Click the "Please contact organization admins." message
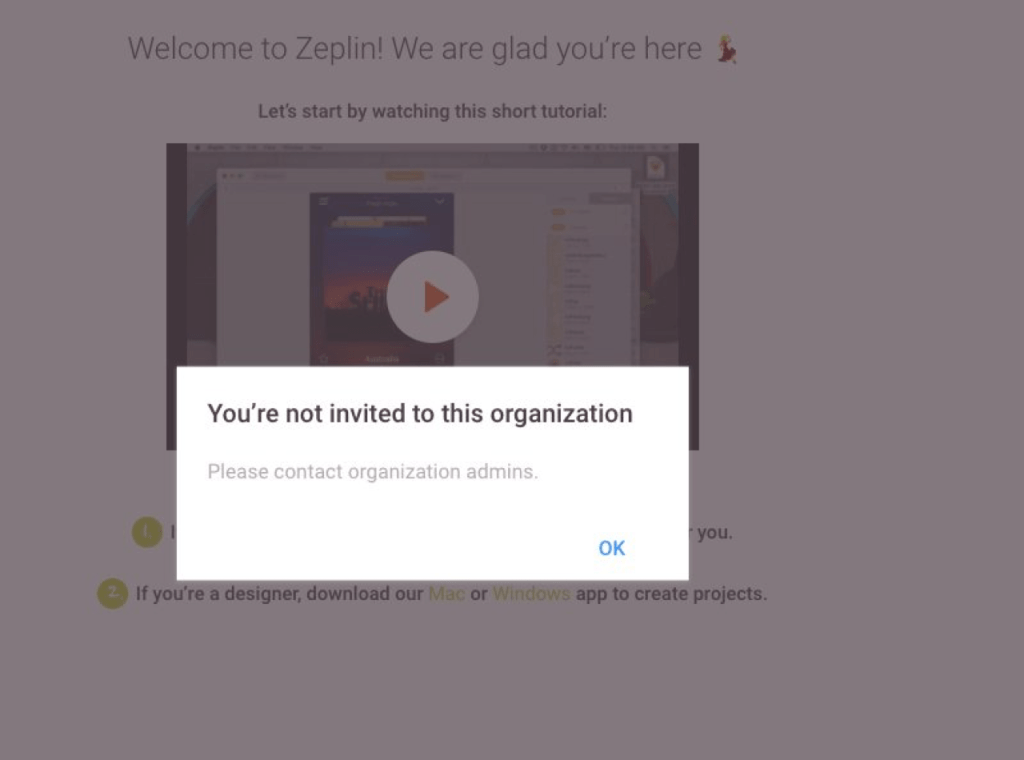Viewport: 1024px width, 760px height. pyautogui.click(x=372, y=472)
